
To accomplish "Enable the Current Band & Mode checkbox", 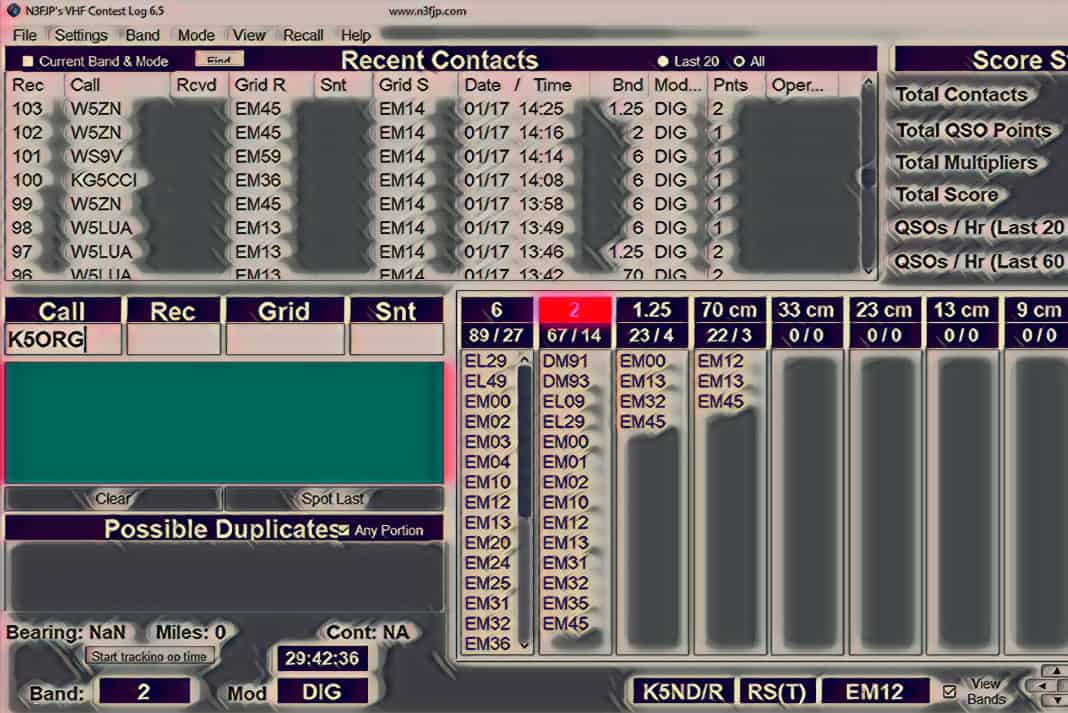I will tap(29, 59).
